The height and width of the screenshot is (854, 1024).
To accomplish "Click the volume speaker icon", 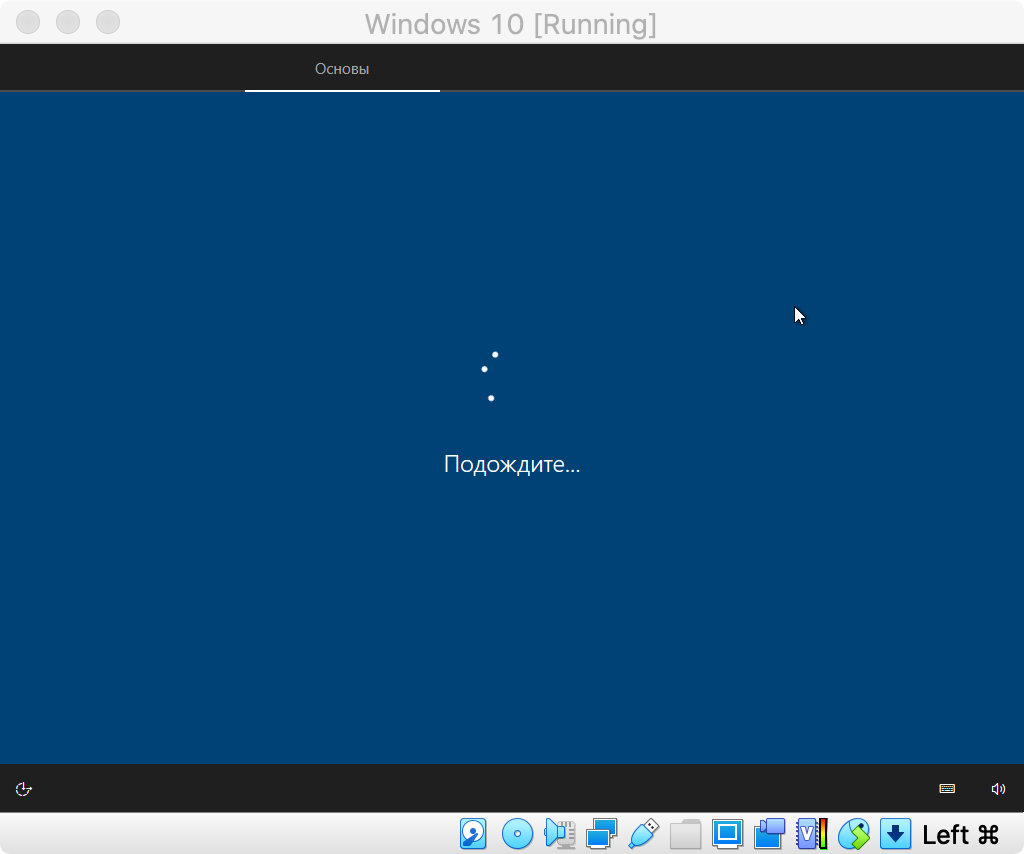I will (x=998, y=789).
